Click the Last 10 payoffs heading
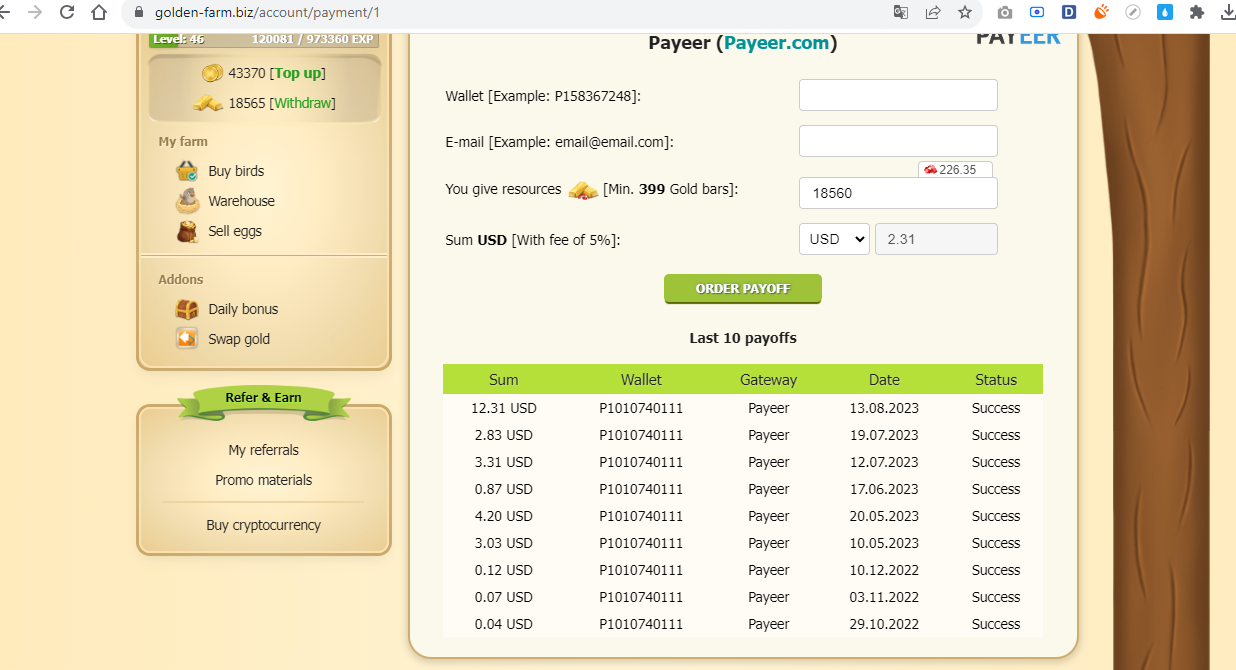Viewport: 1236px width, 670px height. tap(743, 338)
